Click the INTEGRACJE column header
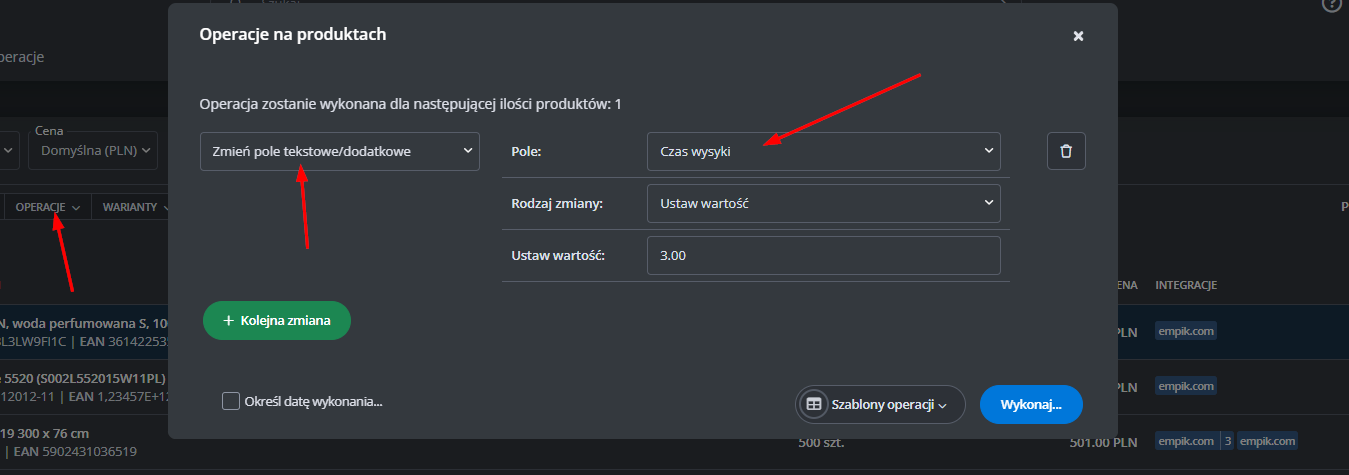 tap(1185, 285)
